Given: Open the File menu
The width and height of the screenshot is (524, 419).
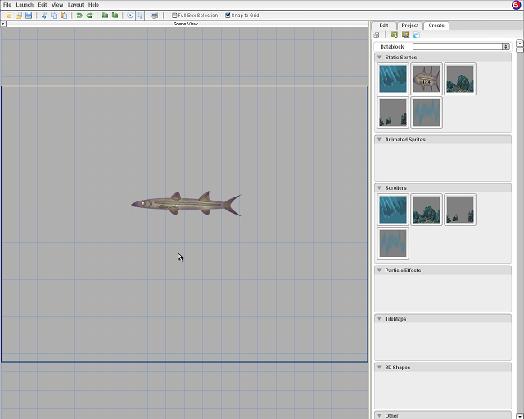Looking at the screenshot, I should click(7, 5).
